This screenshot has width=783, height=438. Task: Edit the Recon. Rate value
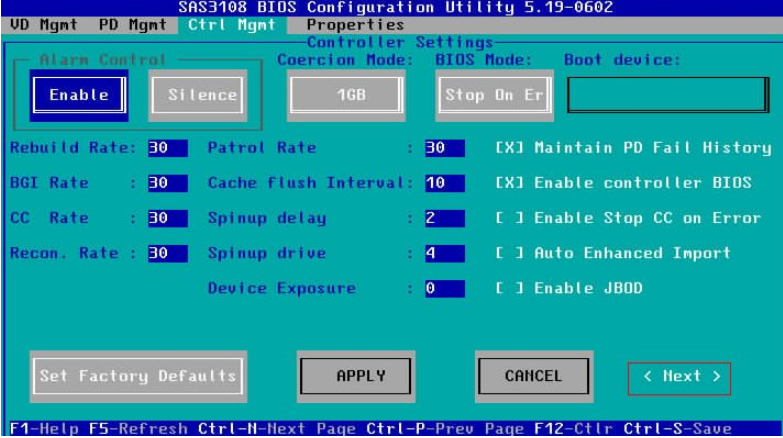coord(168,253)
